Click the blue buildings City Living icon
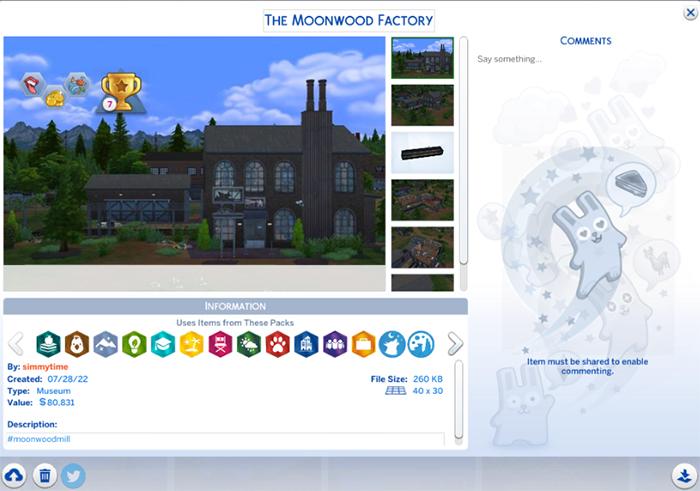 click(306, 344)
